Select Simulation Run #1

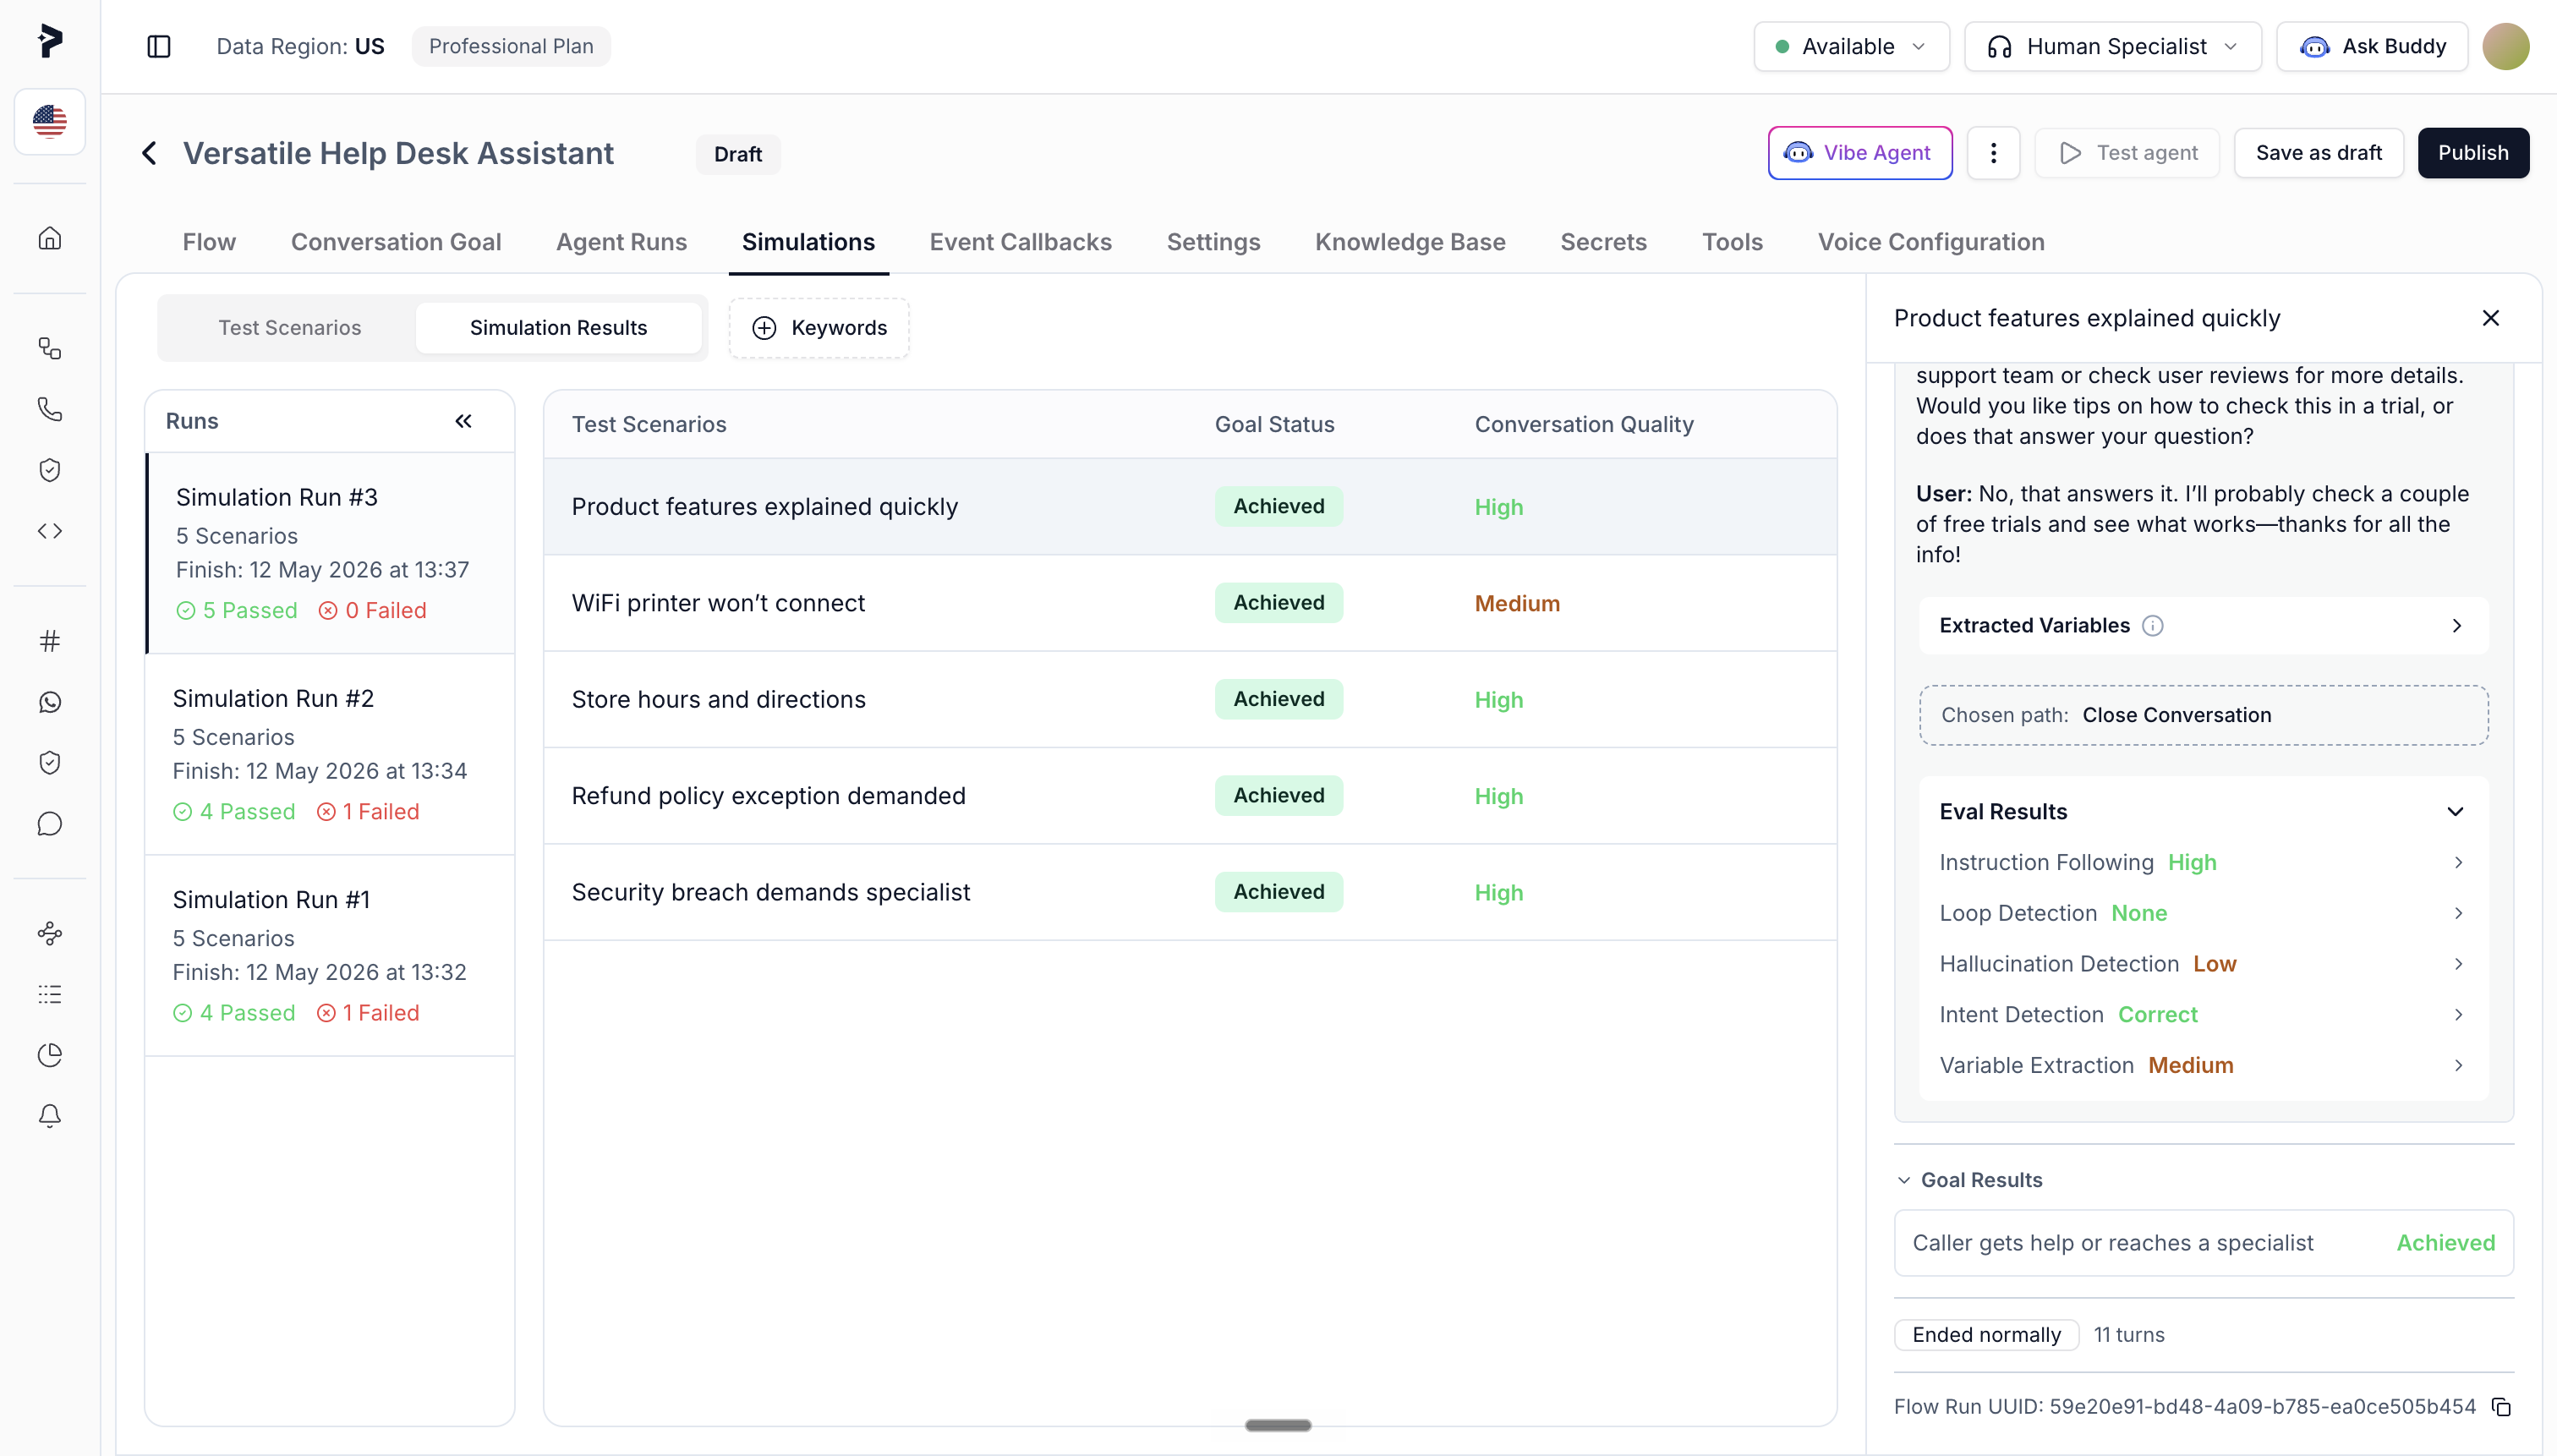tap(330, 956)
